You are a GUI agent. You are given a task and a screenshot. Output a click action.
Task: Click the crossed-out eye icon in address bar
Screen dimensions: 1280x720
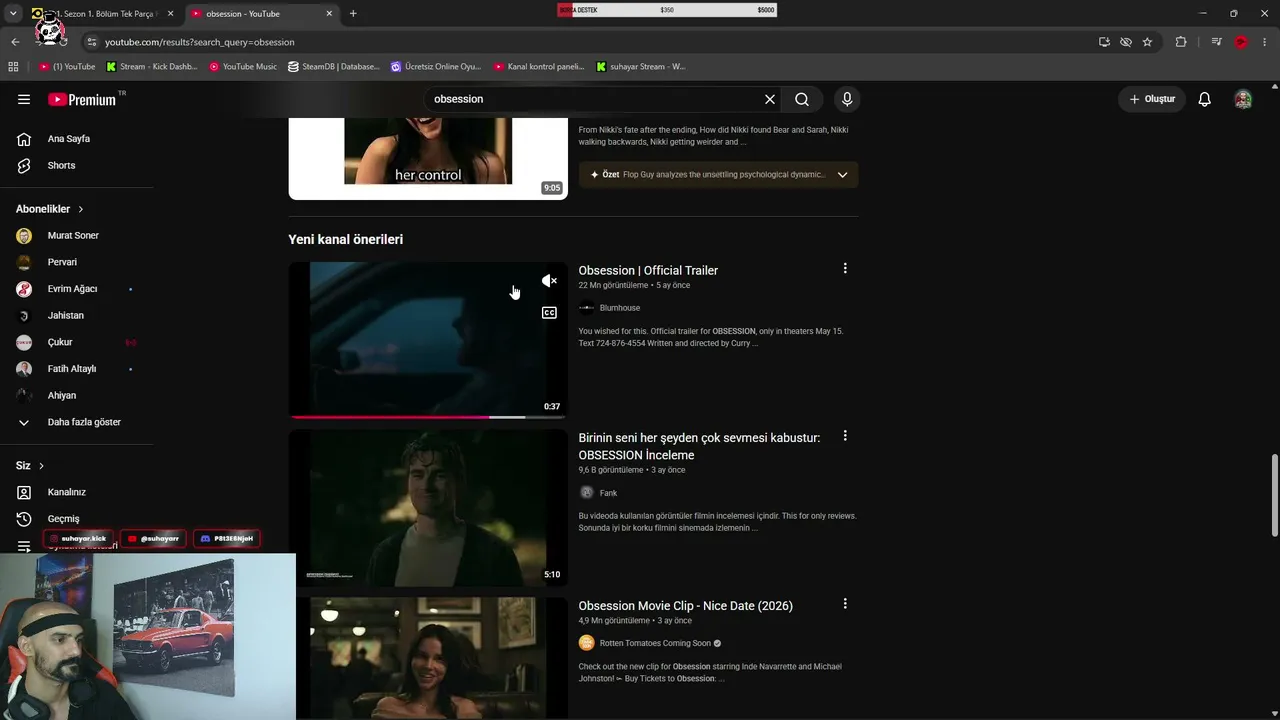coord(1126,42)
